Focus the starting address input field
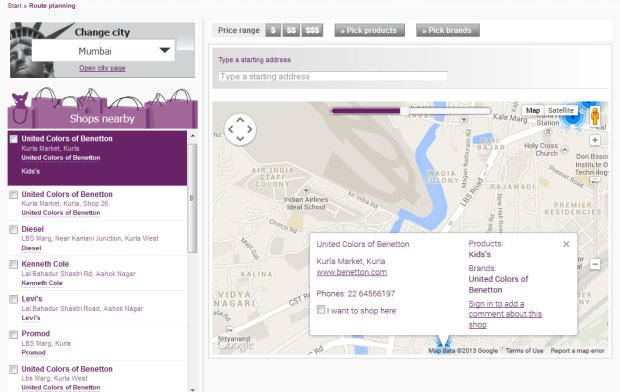The image size is (620, 392). coord(333,76)
